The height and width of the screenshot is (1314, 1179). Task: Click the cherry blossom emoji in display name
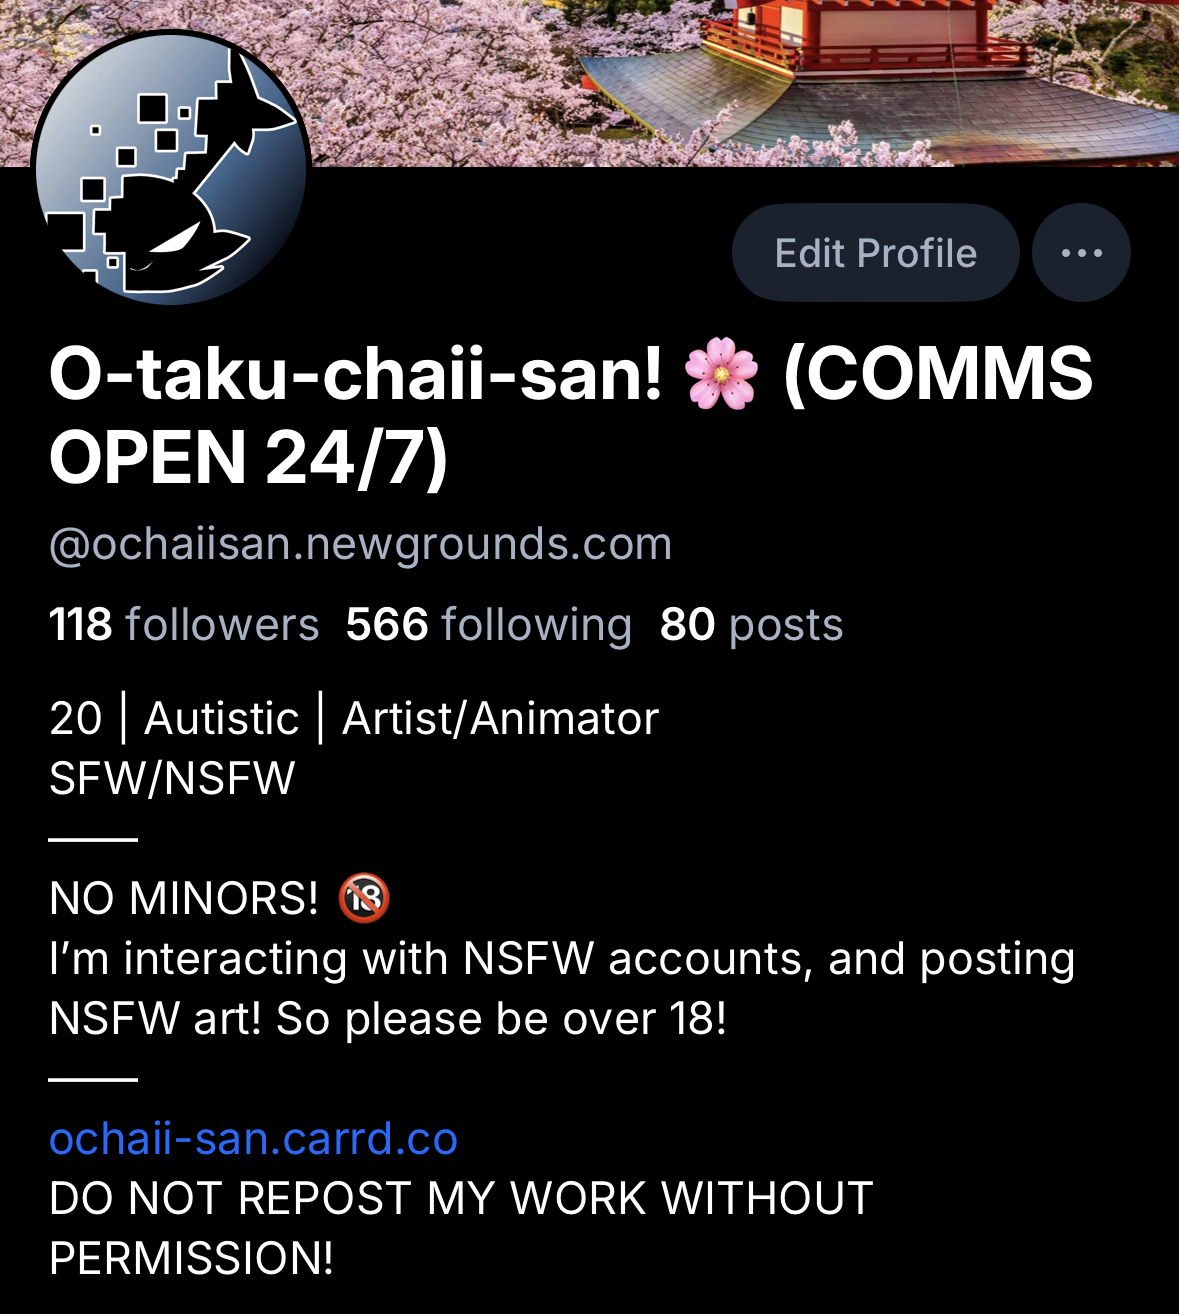coord(721,374)
